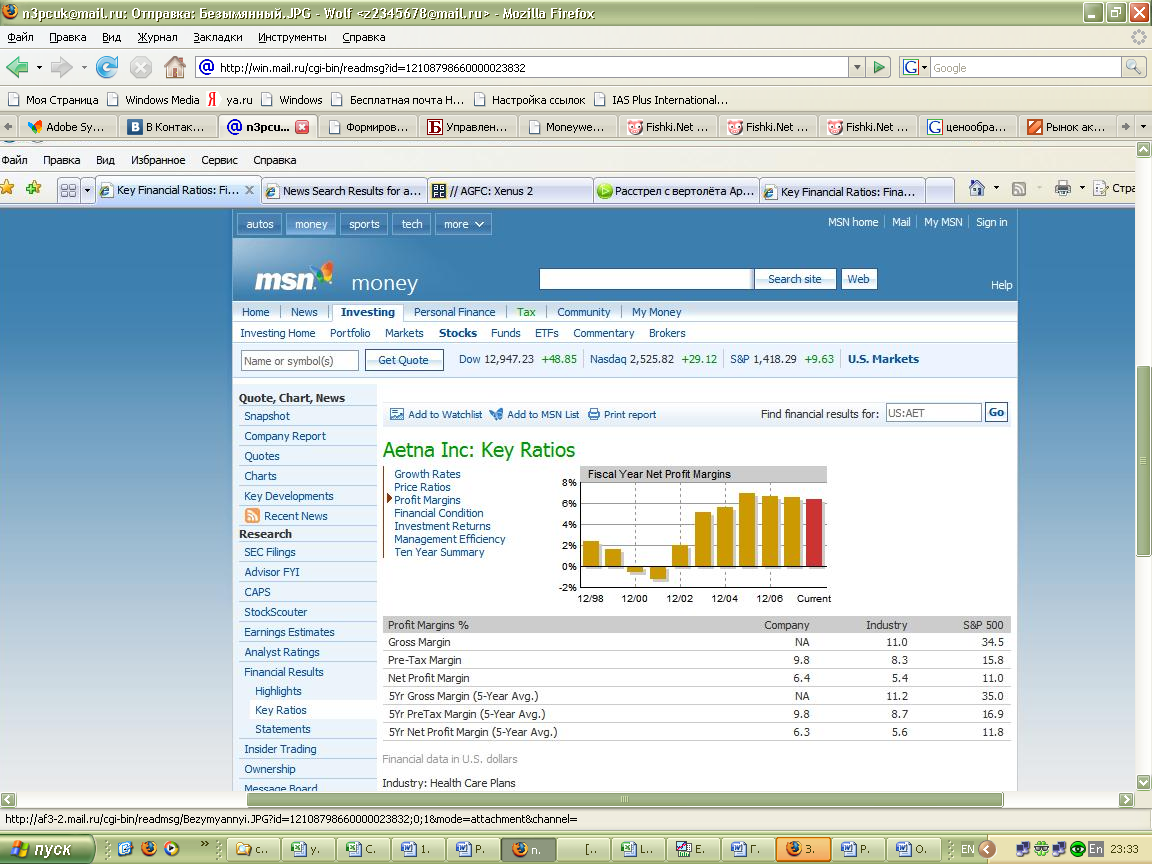Open the Инструменты menu
This screenshot has height=864, width=1152.
pos(292,37)
